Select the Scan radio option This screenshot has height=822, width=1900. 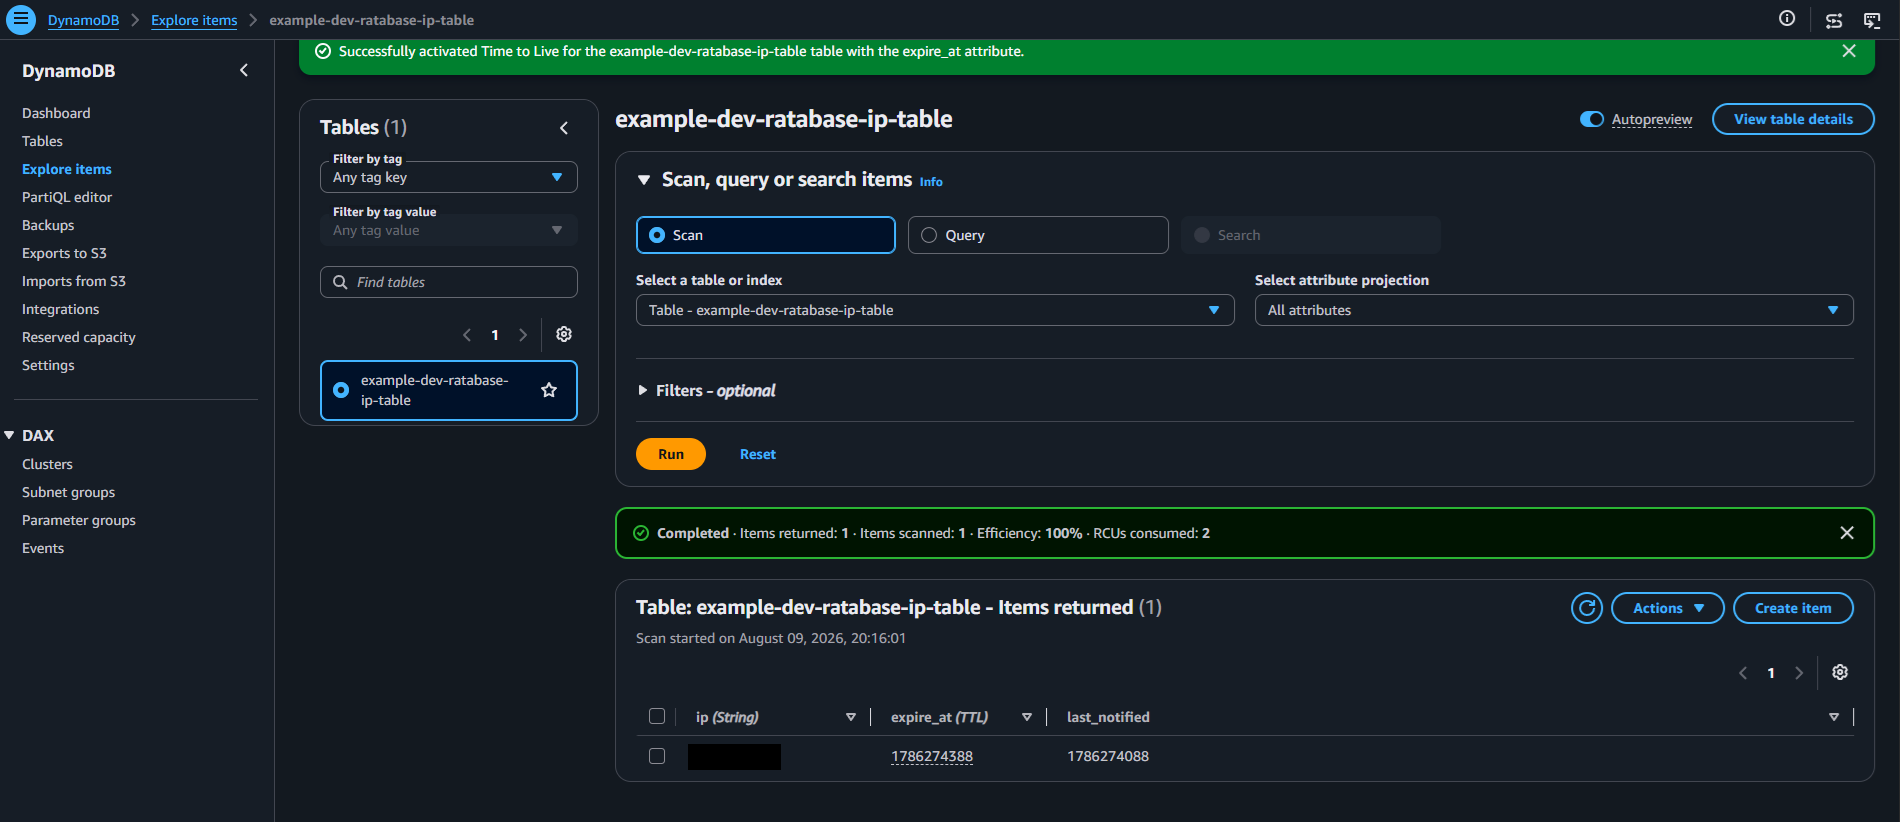point(657,235)
